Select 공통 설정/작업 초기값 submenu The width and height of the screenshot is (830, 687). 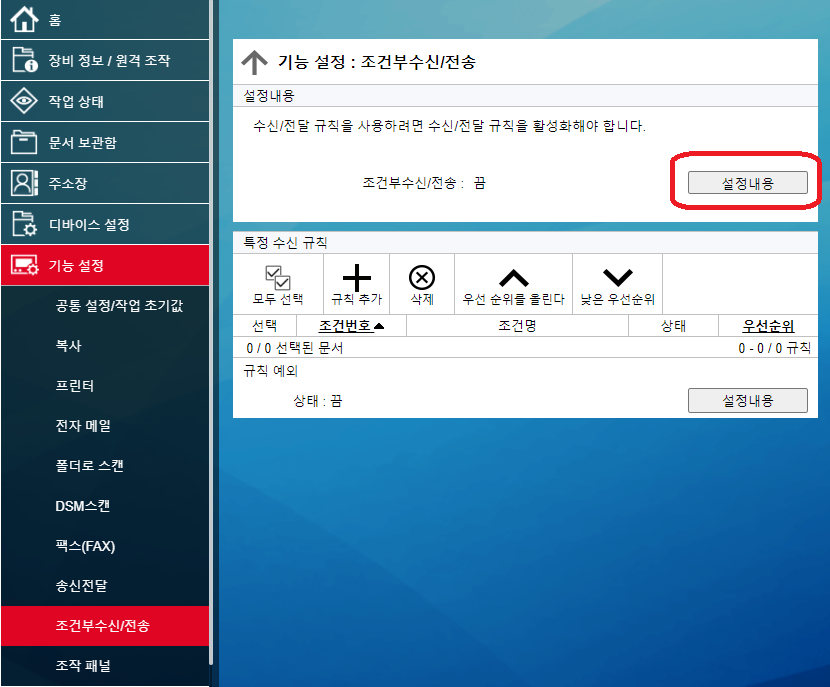coord(105,305)
